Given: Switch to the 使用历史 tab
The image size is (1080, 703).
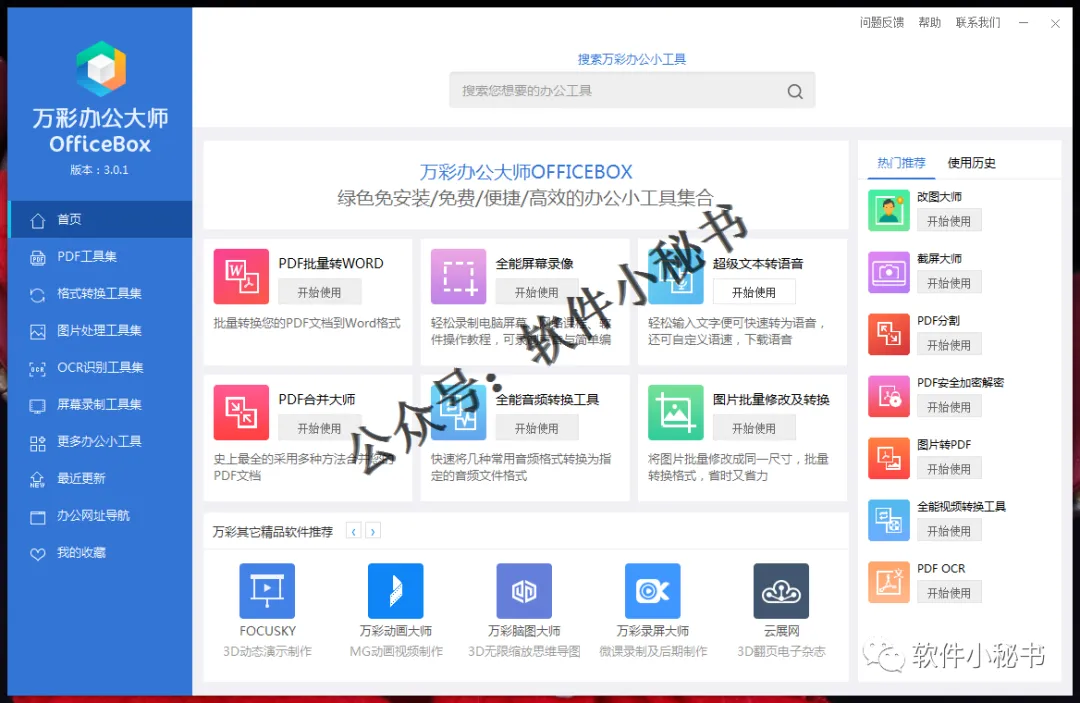Looking at the screenshot, I should pyautogui.click(x=971, y=163).
